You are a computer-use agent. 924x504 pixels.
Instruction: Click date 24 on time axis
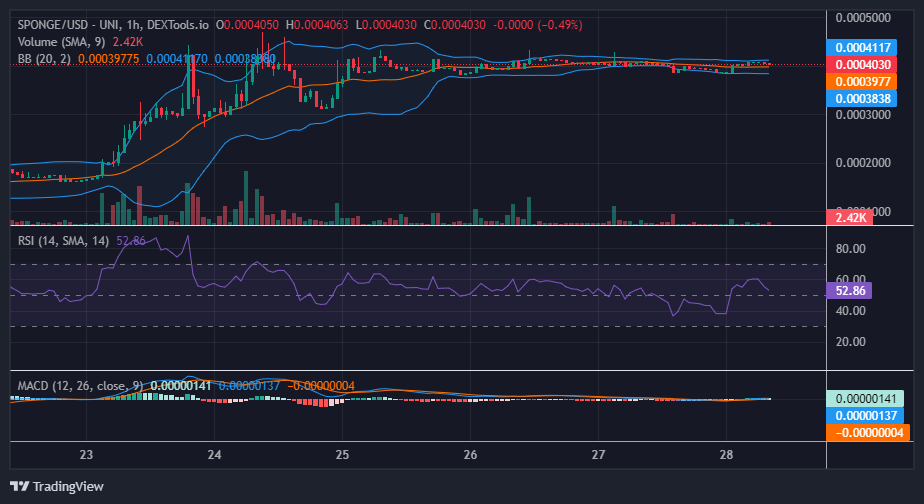coord(214,454)
